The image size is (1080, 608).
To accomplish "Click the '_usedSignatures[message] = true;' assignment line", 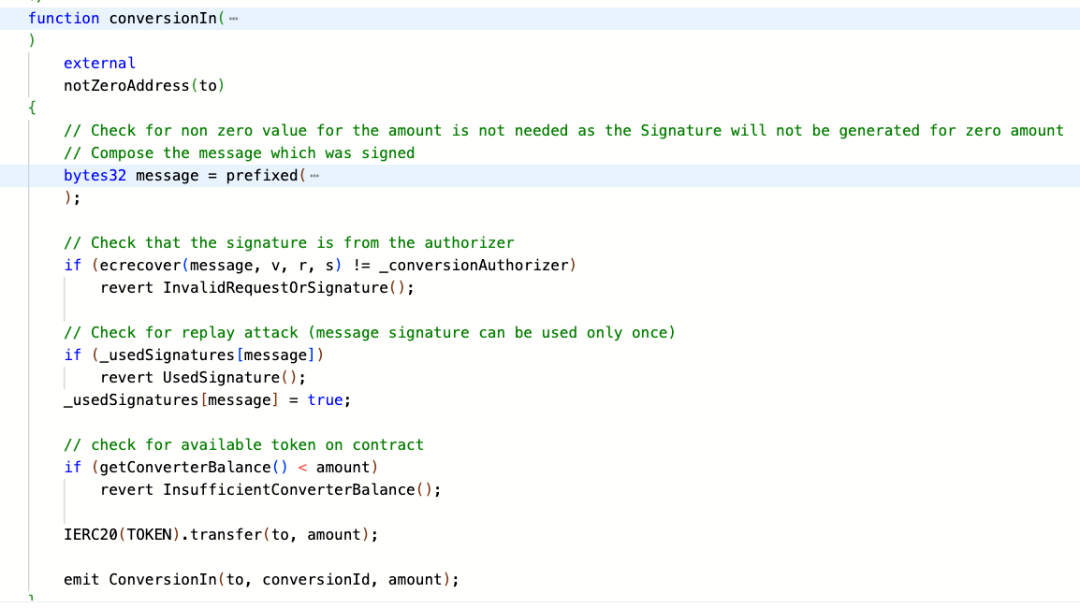I will (207, 400).
